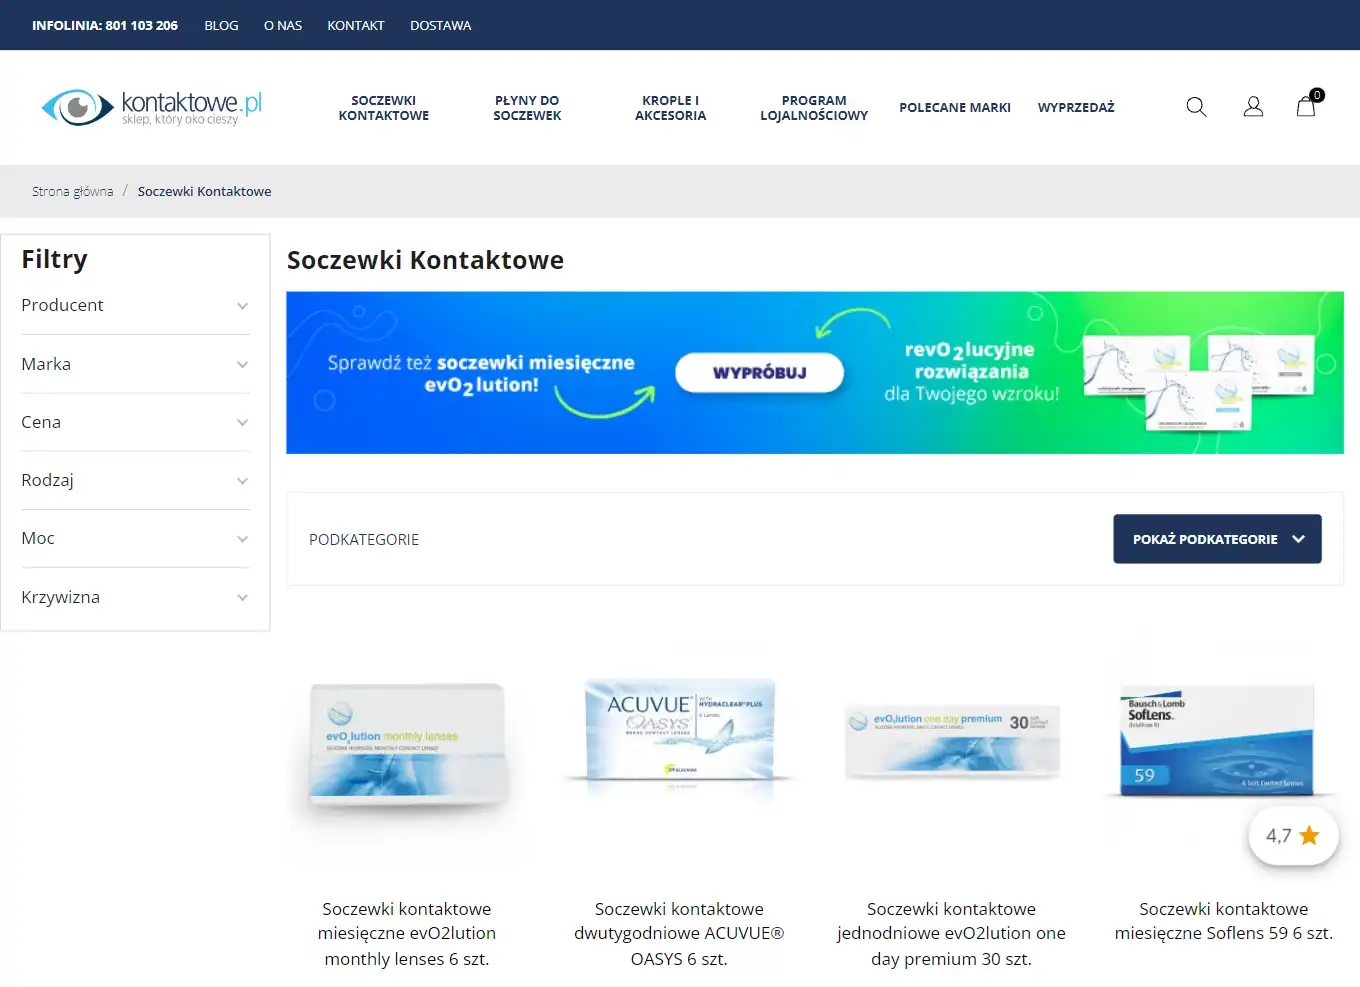Click the PODKATEGORIE label

click(364, 540)
